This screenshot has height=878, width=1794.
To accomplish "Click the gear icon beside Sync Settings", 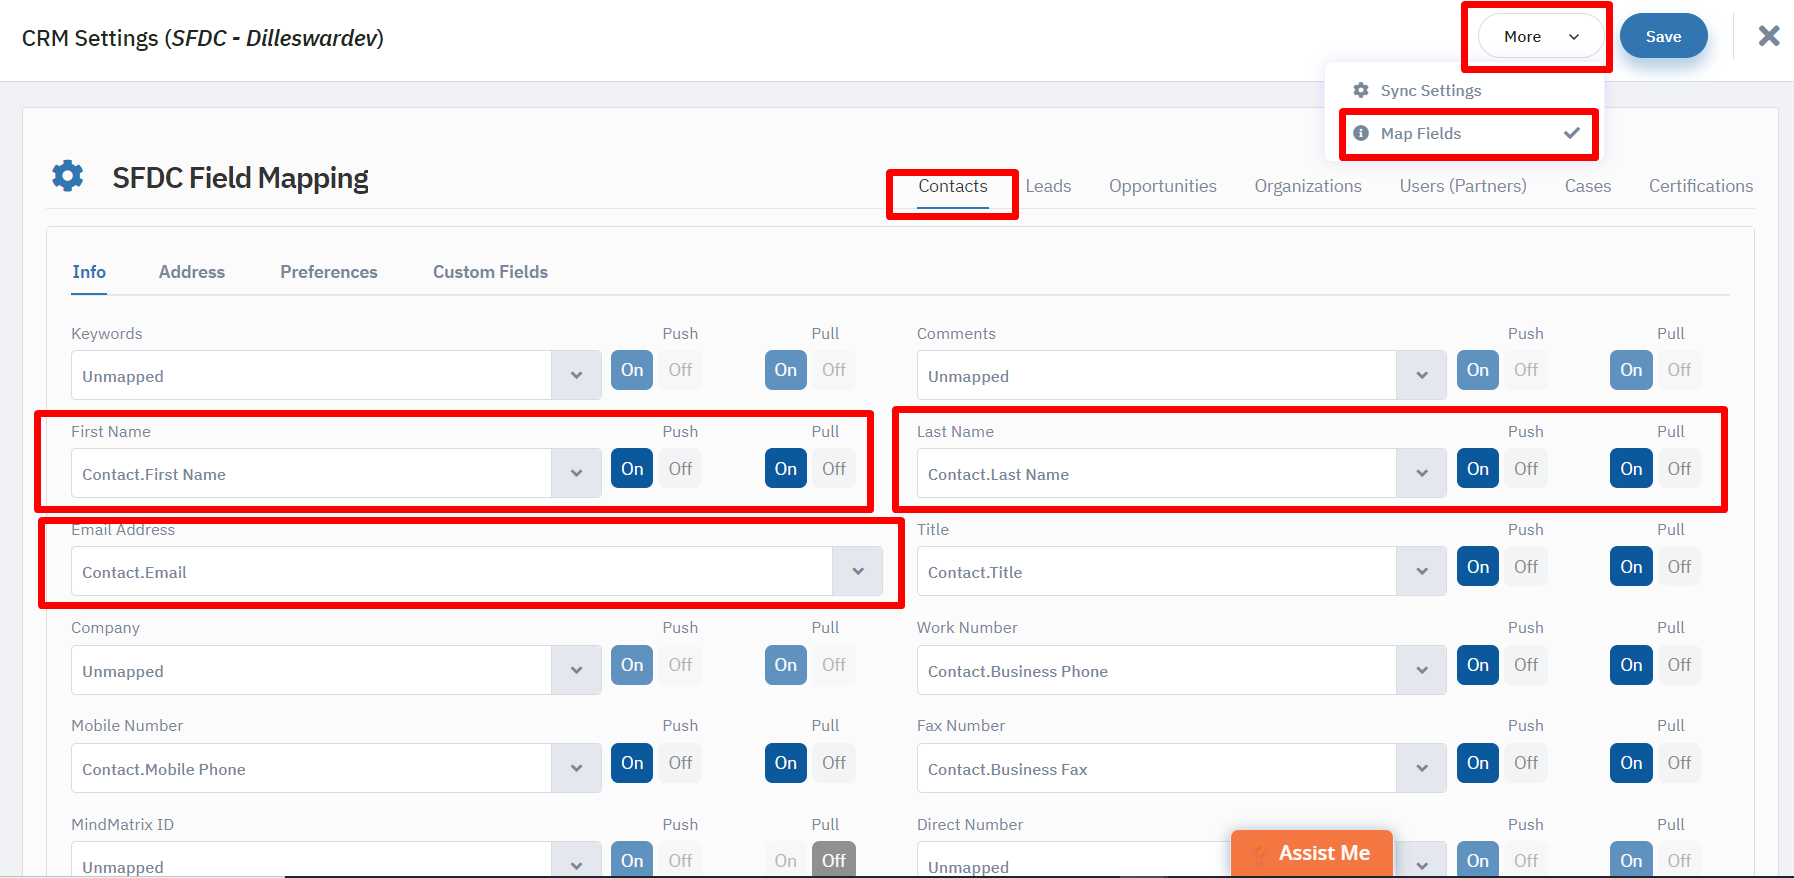I will [x=1361, y=90].
